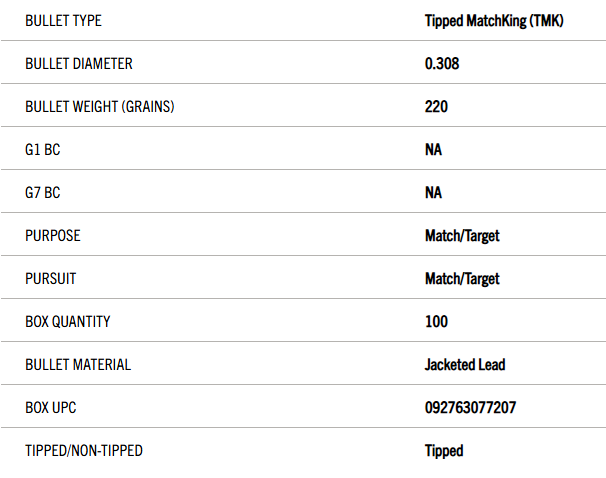Click the G1 BC label
The width and height of the screenshot is (606, 478).
(43, 150)
